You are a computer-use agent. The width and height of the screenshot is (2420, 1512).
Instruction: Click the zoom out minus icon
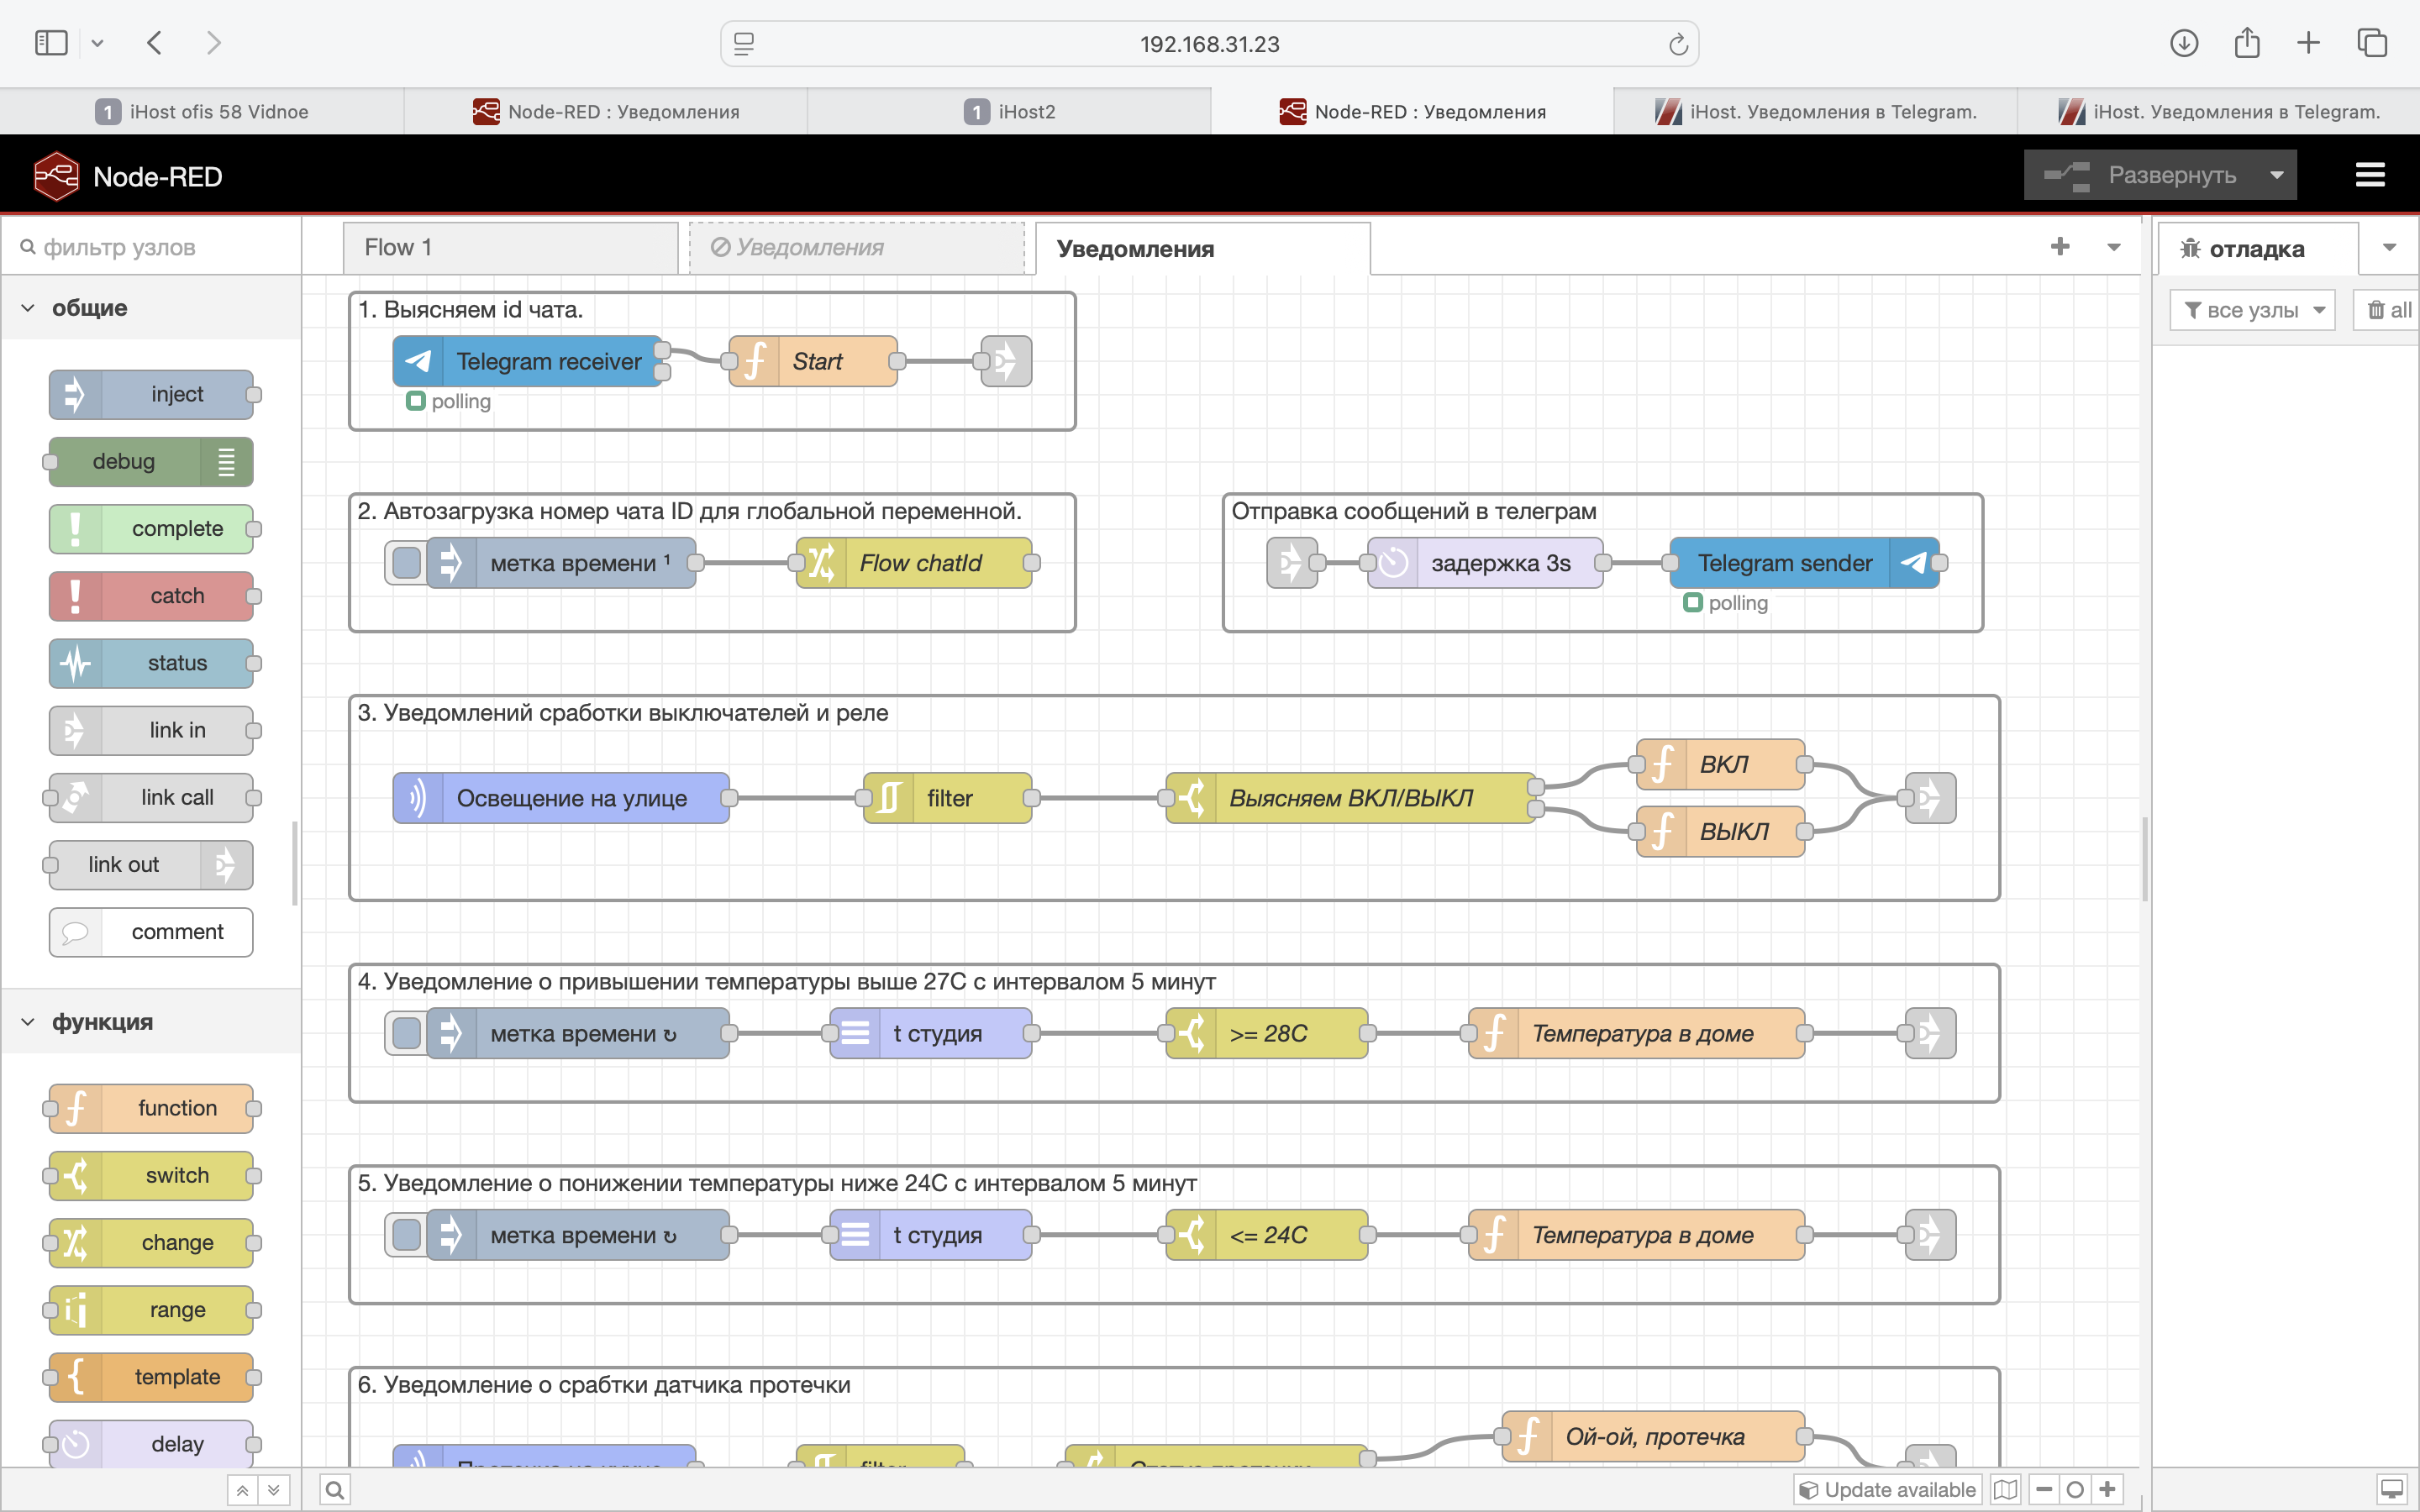pyautogui.click(x=2044, y=1490)
